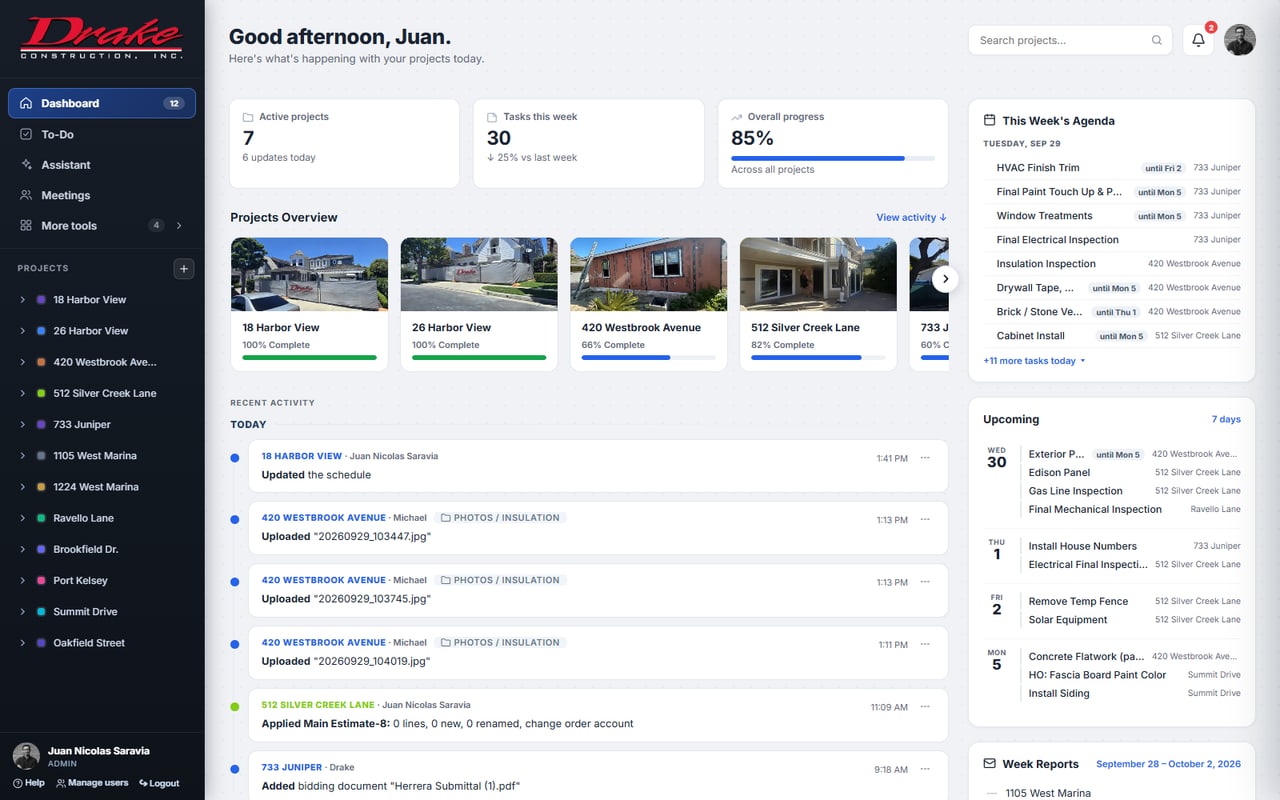Click next arrow on projects carousel
Viewport: 1280px width, 800px height.
(x=945, y=280)
